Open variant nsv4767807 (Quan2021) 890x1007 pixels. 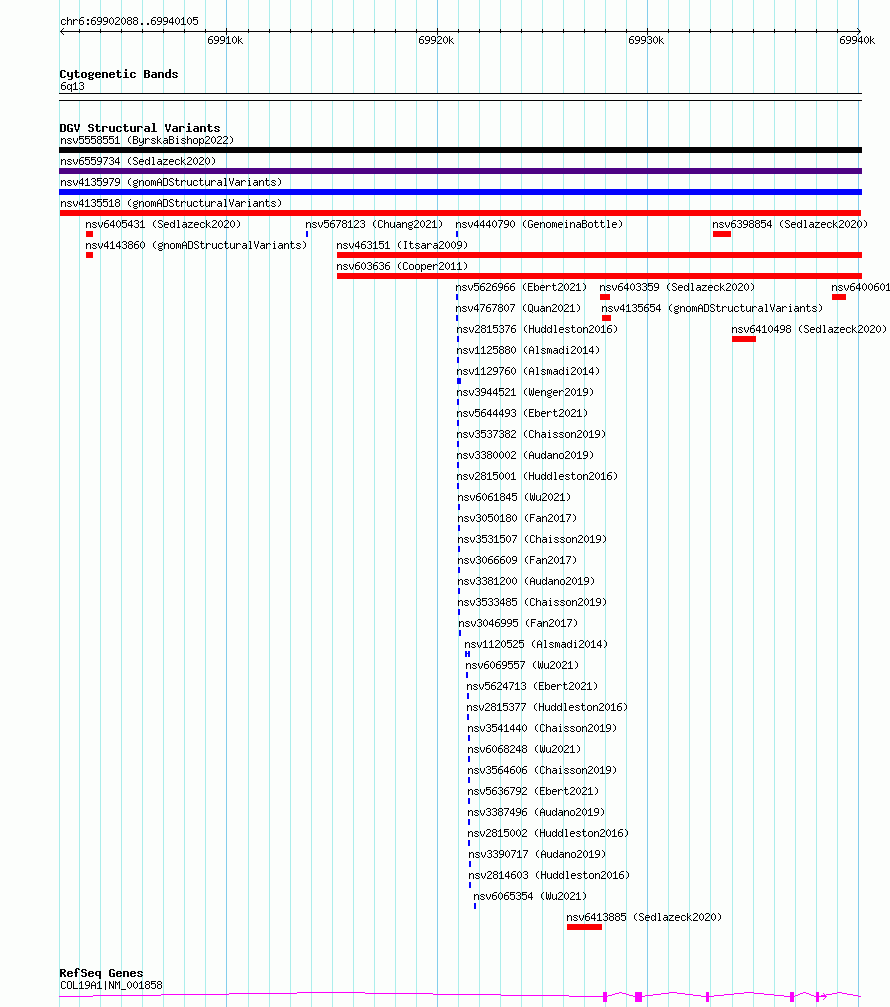518,308
